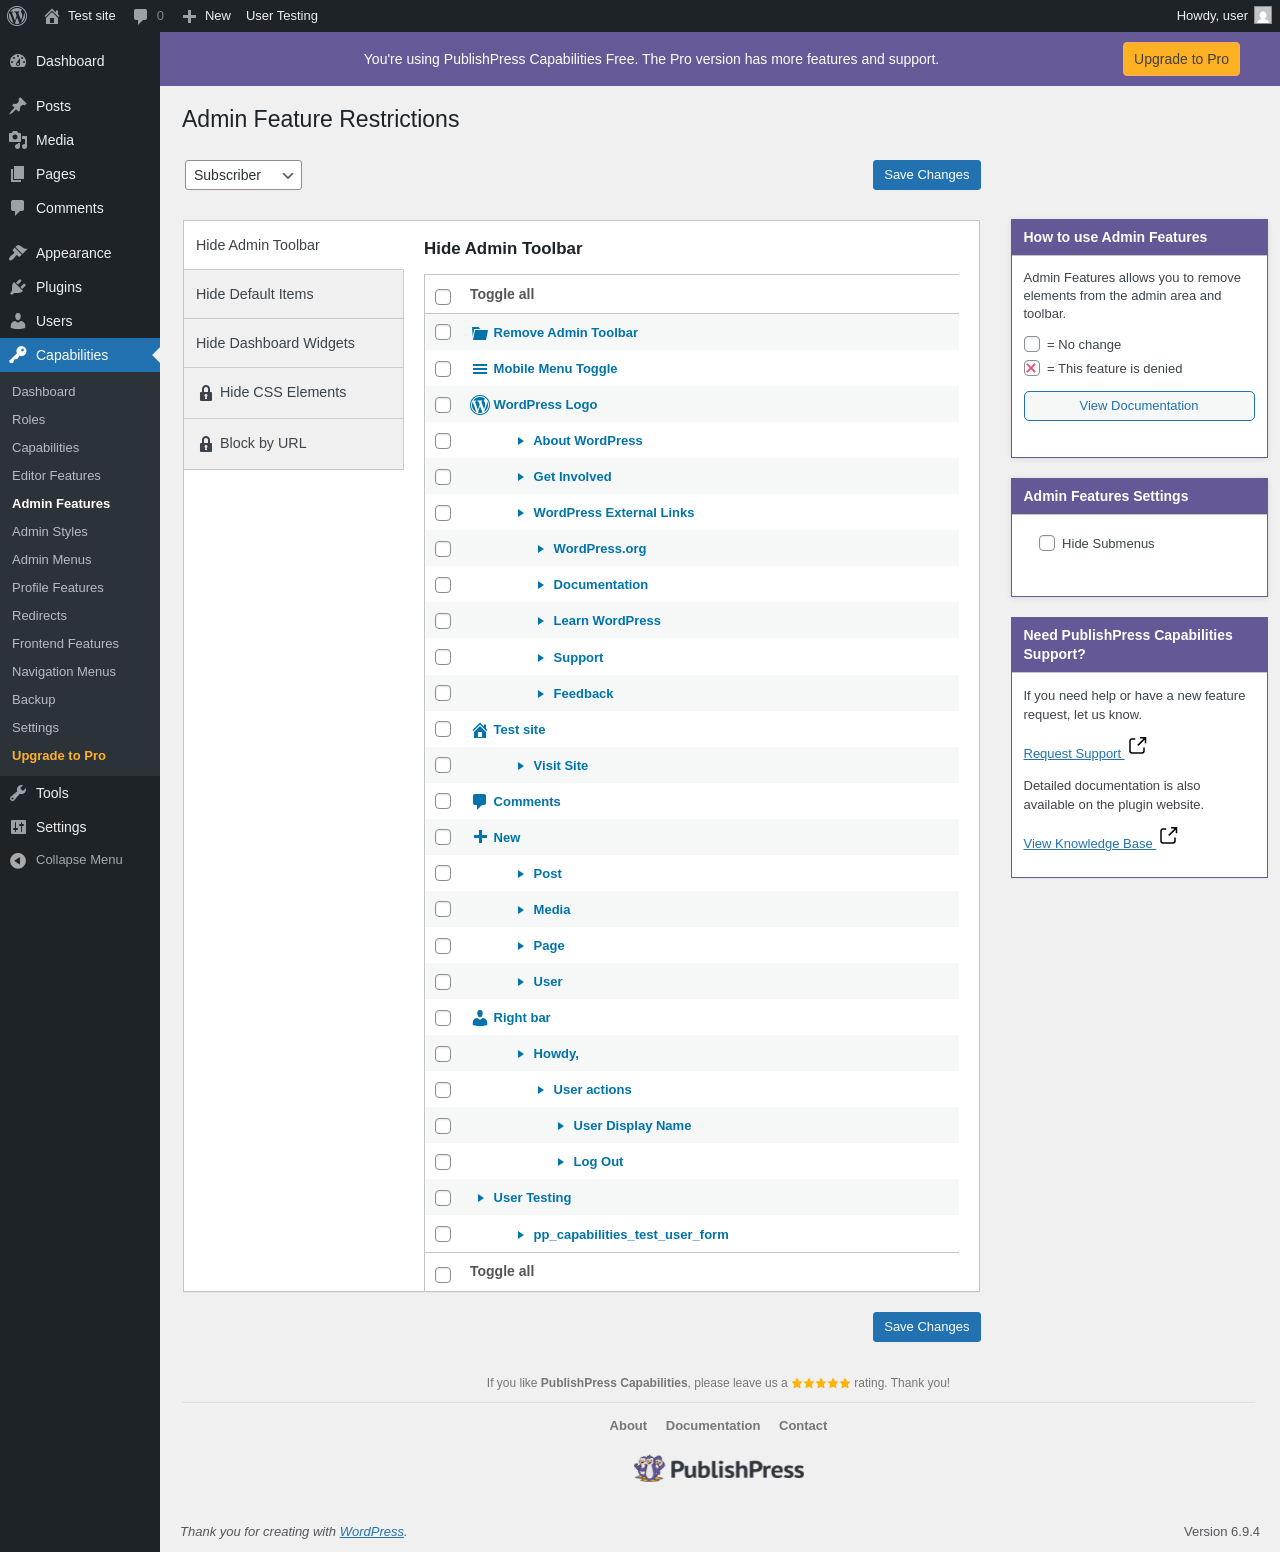1280x1552 pixels.
Task: Open the Editor Features submenu item
Action: tap(56, 476)
